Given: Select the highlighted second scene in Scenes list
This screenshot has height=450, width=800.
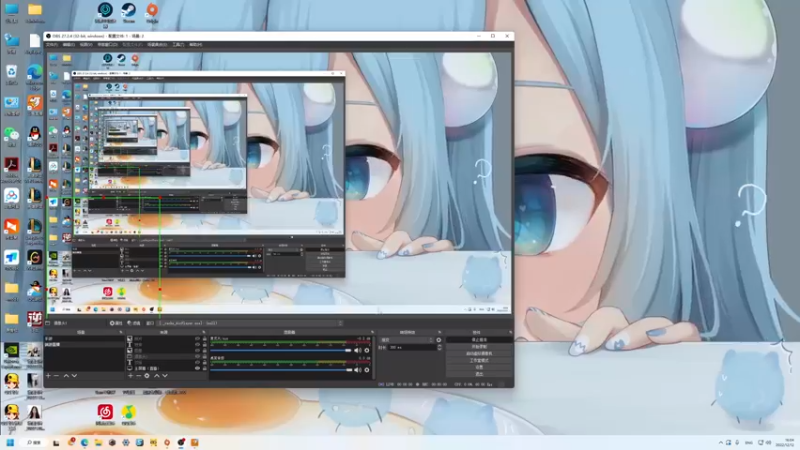Looking at the screenshot, I should 84,344.
